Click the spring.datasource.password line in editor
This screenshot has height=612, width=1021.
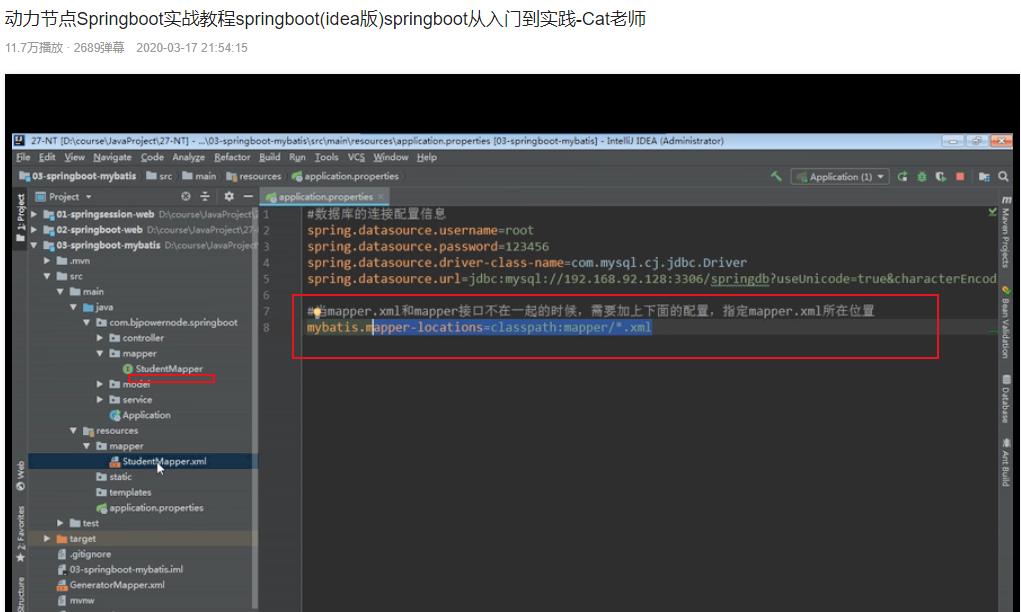pos(428,247)
